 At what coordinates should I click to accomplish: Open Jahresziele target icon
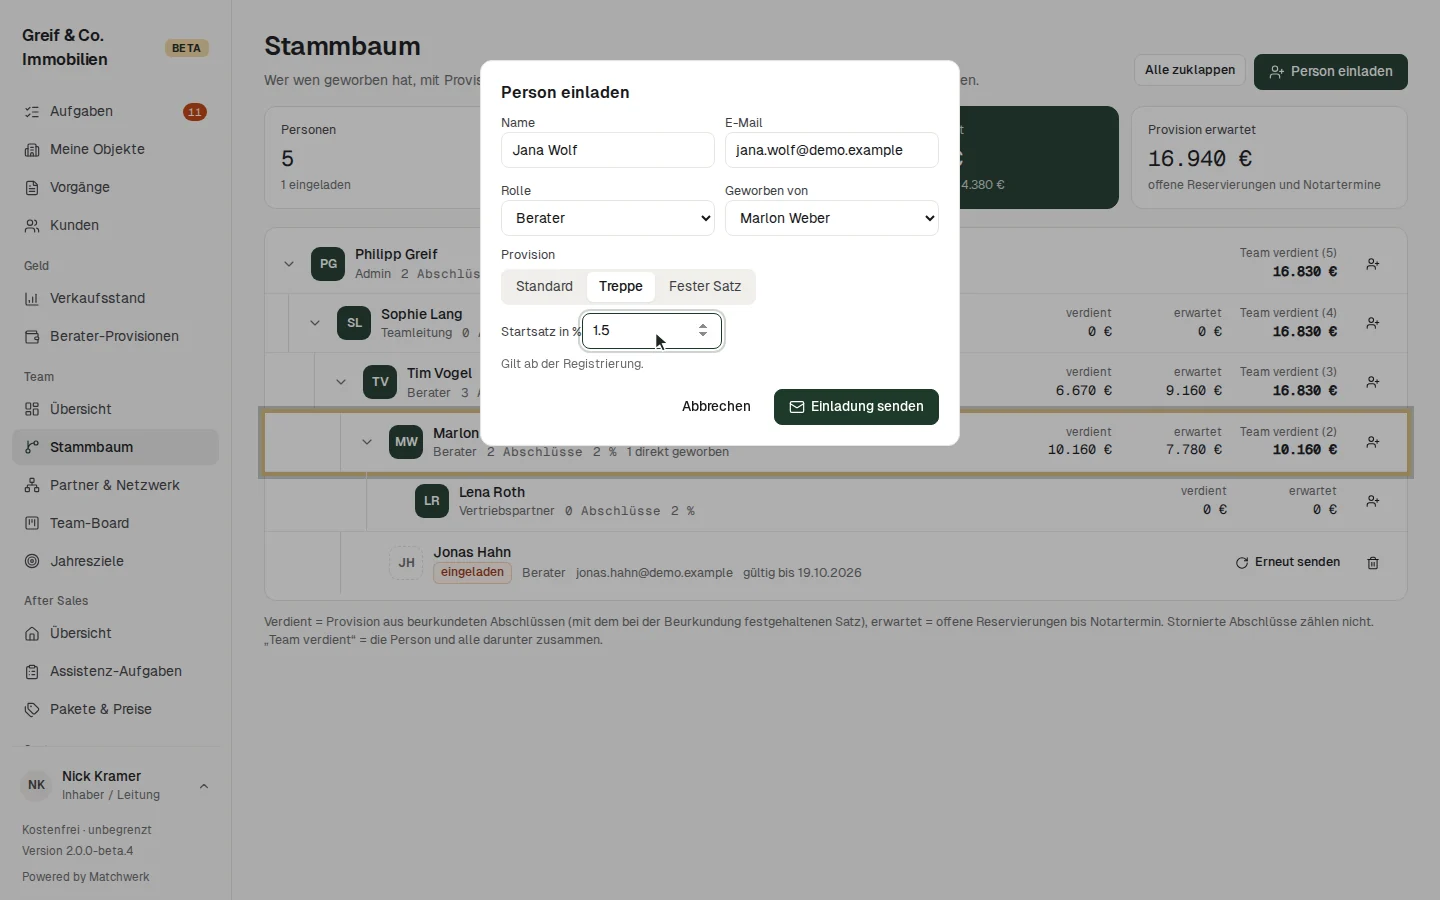click(32, 561)
